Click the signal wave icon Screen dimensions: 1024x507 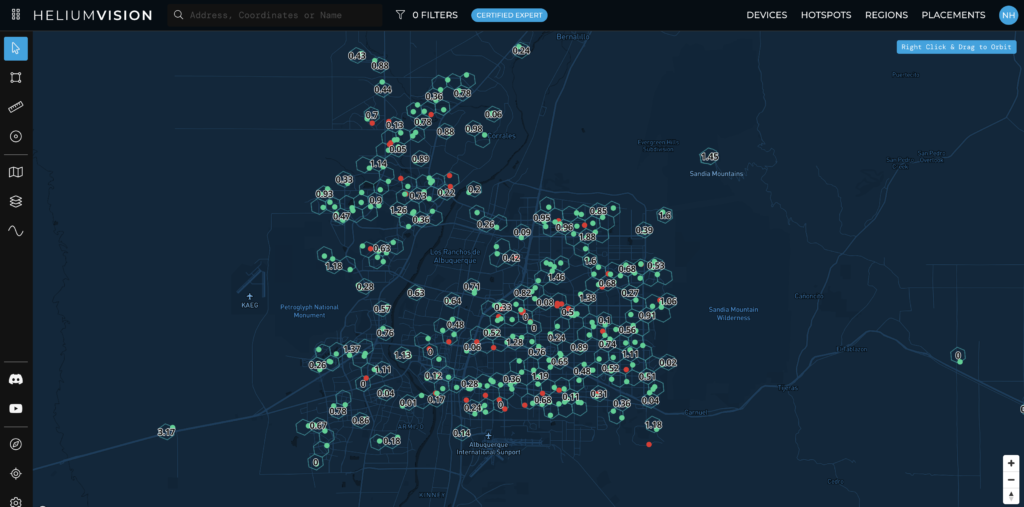tap(16, 230)
